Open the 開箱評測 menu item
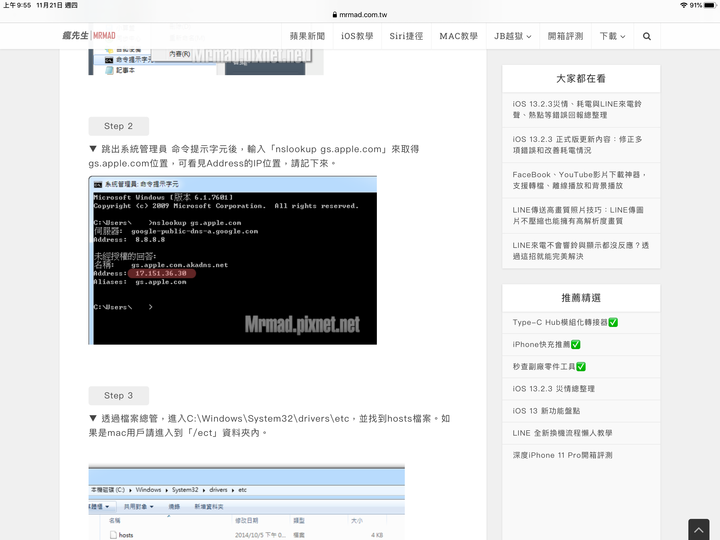Screen dimensions: 720x540 pyautogui.click(x=565, y=36)
